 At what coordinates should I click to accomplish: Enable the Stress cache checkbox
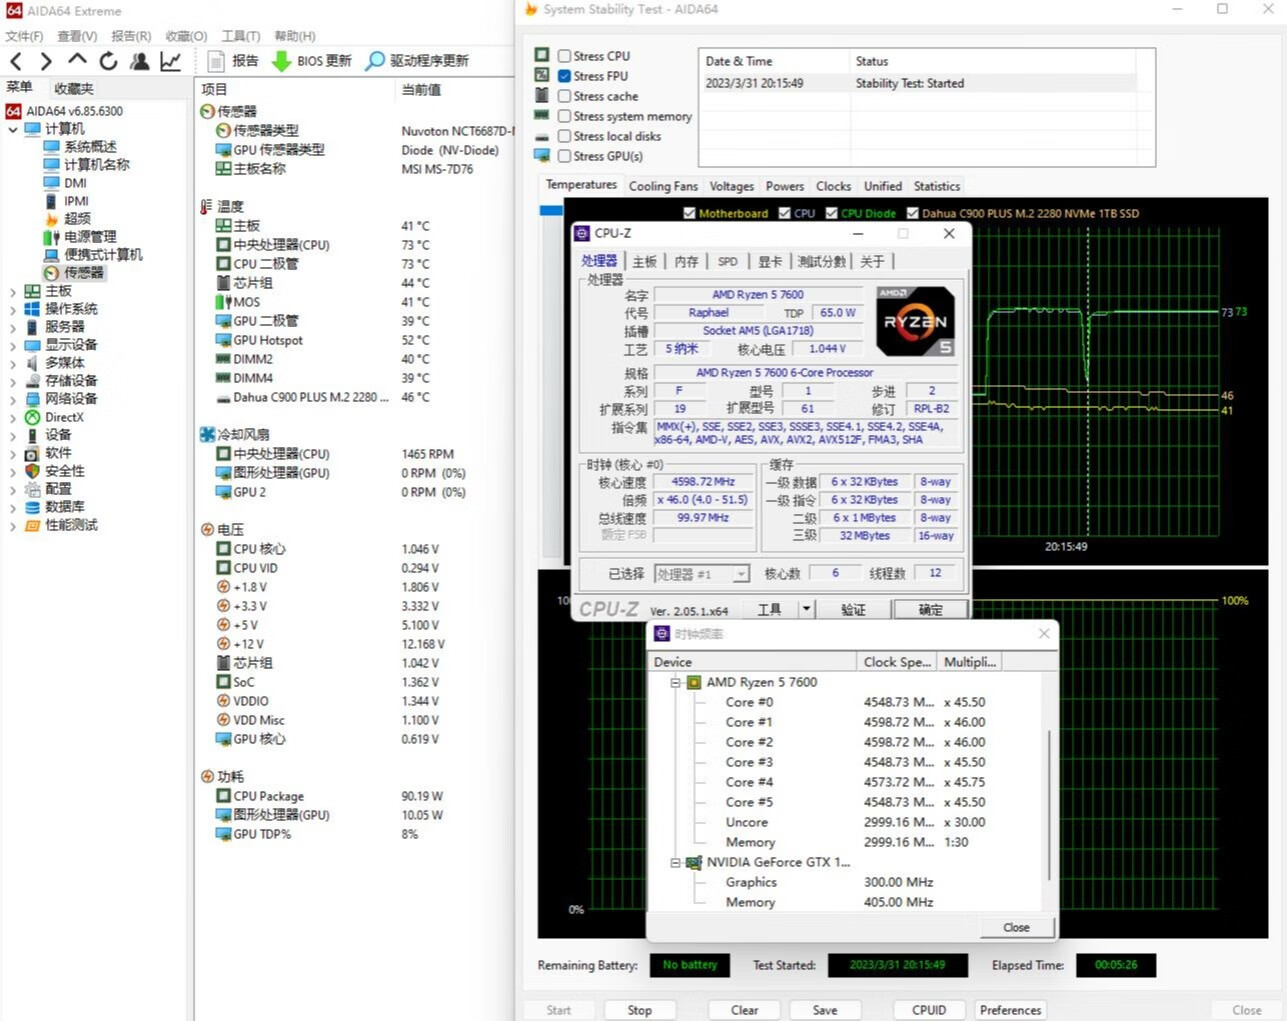click(x=565, y=96)
